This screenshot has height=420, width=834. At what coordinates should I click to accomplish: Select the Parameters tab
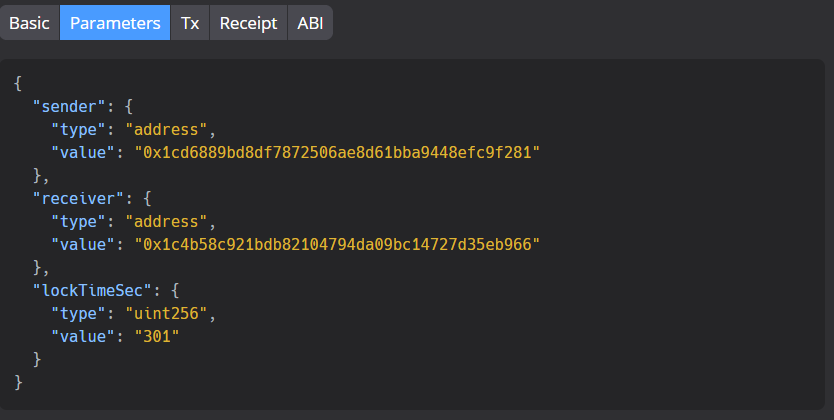(115, 23)
